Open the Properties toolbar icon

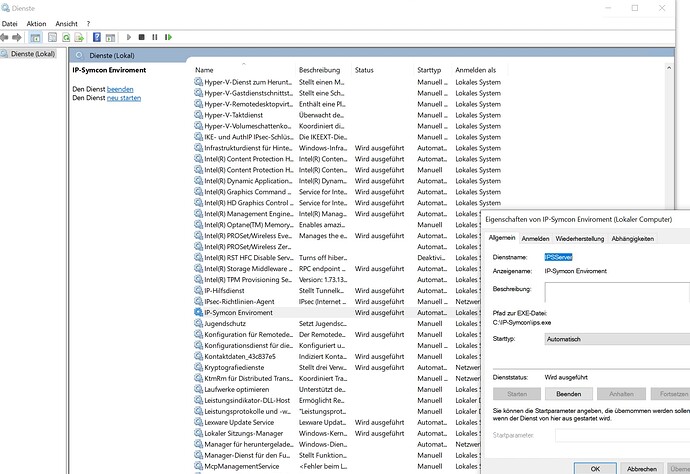52,37
